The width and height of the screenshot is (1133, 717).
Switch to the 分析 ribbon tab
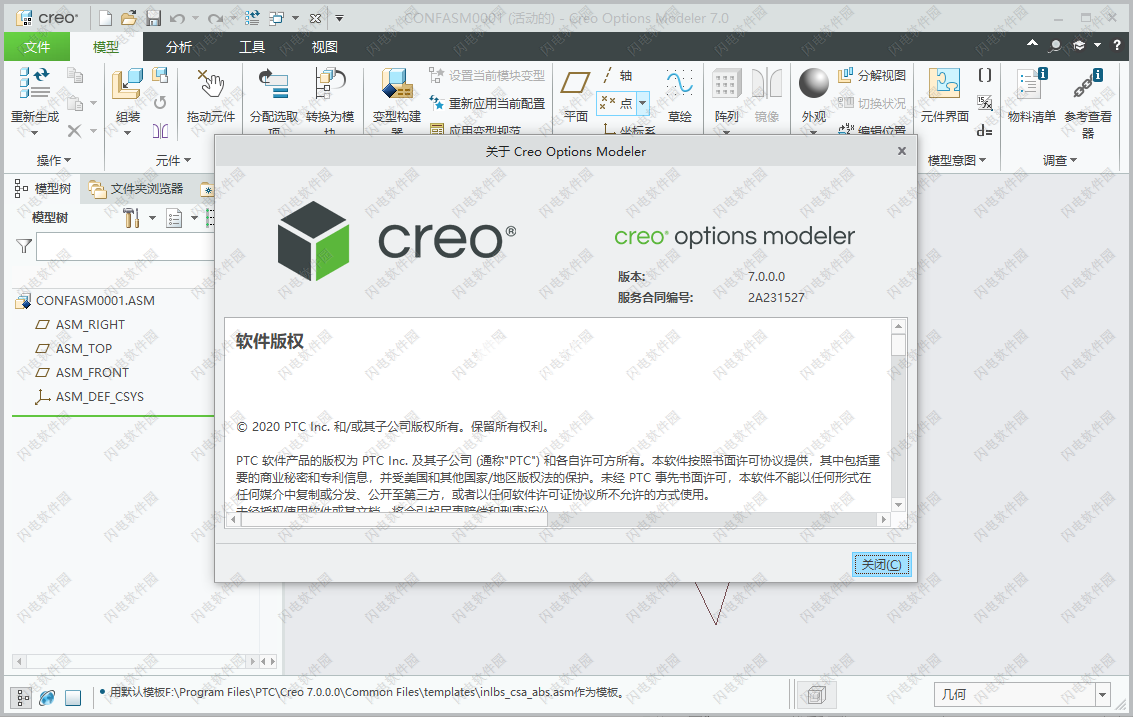tap(178, 47)
